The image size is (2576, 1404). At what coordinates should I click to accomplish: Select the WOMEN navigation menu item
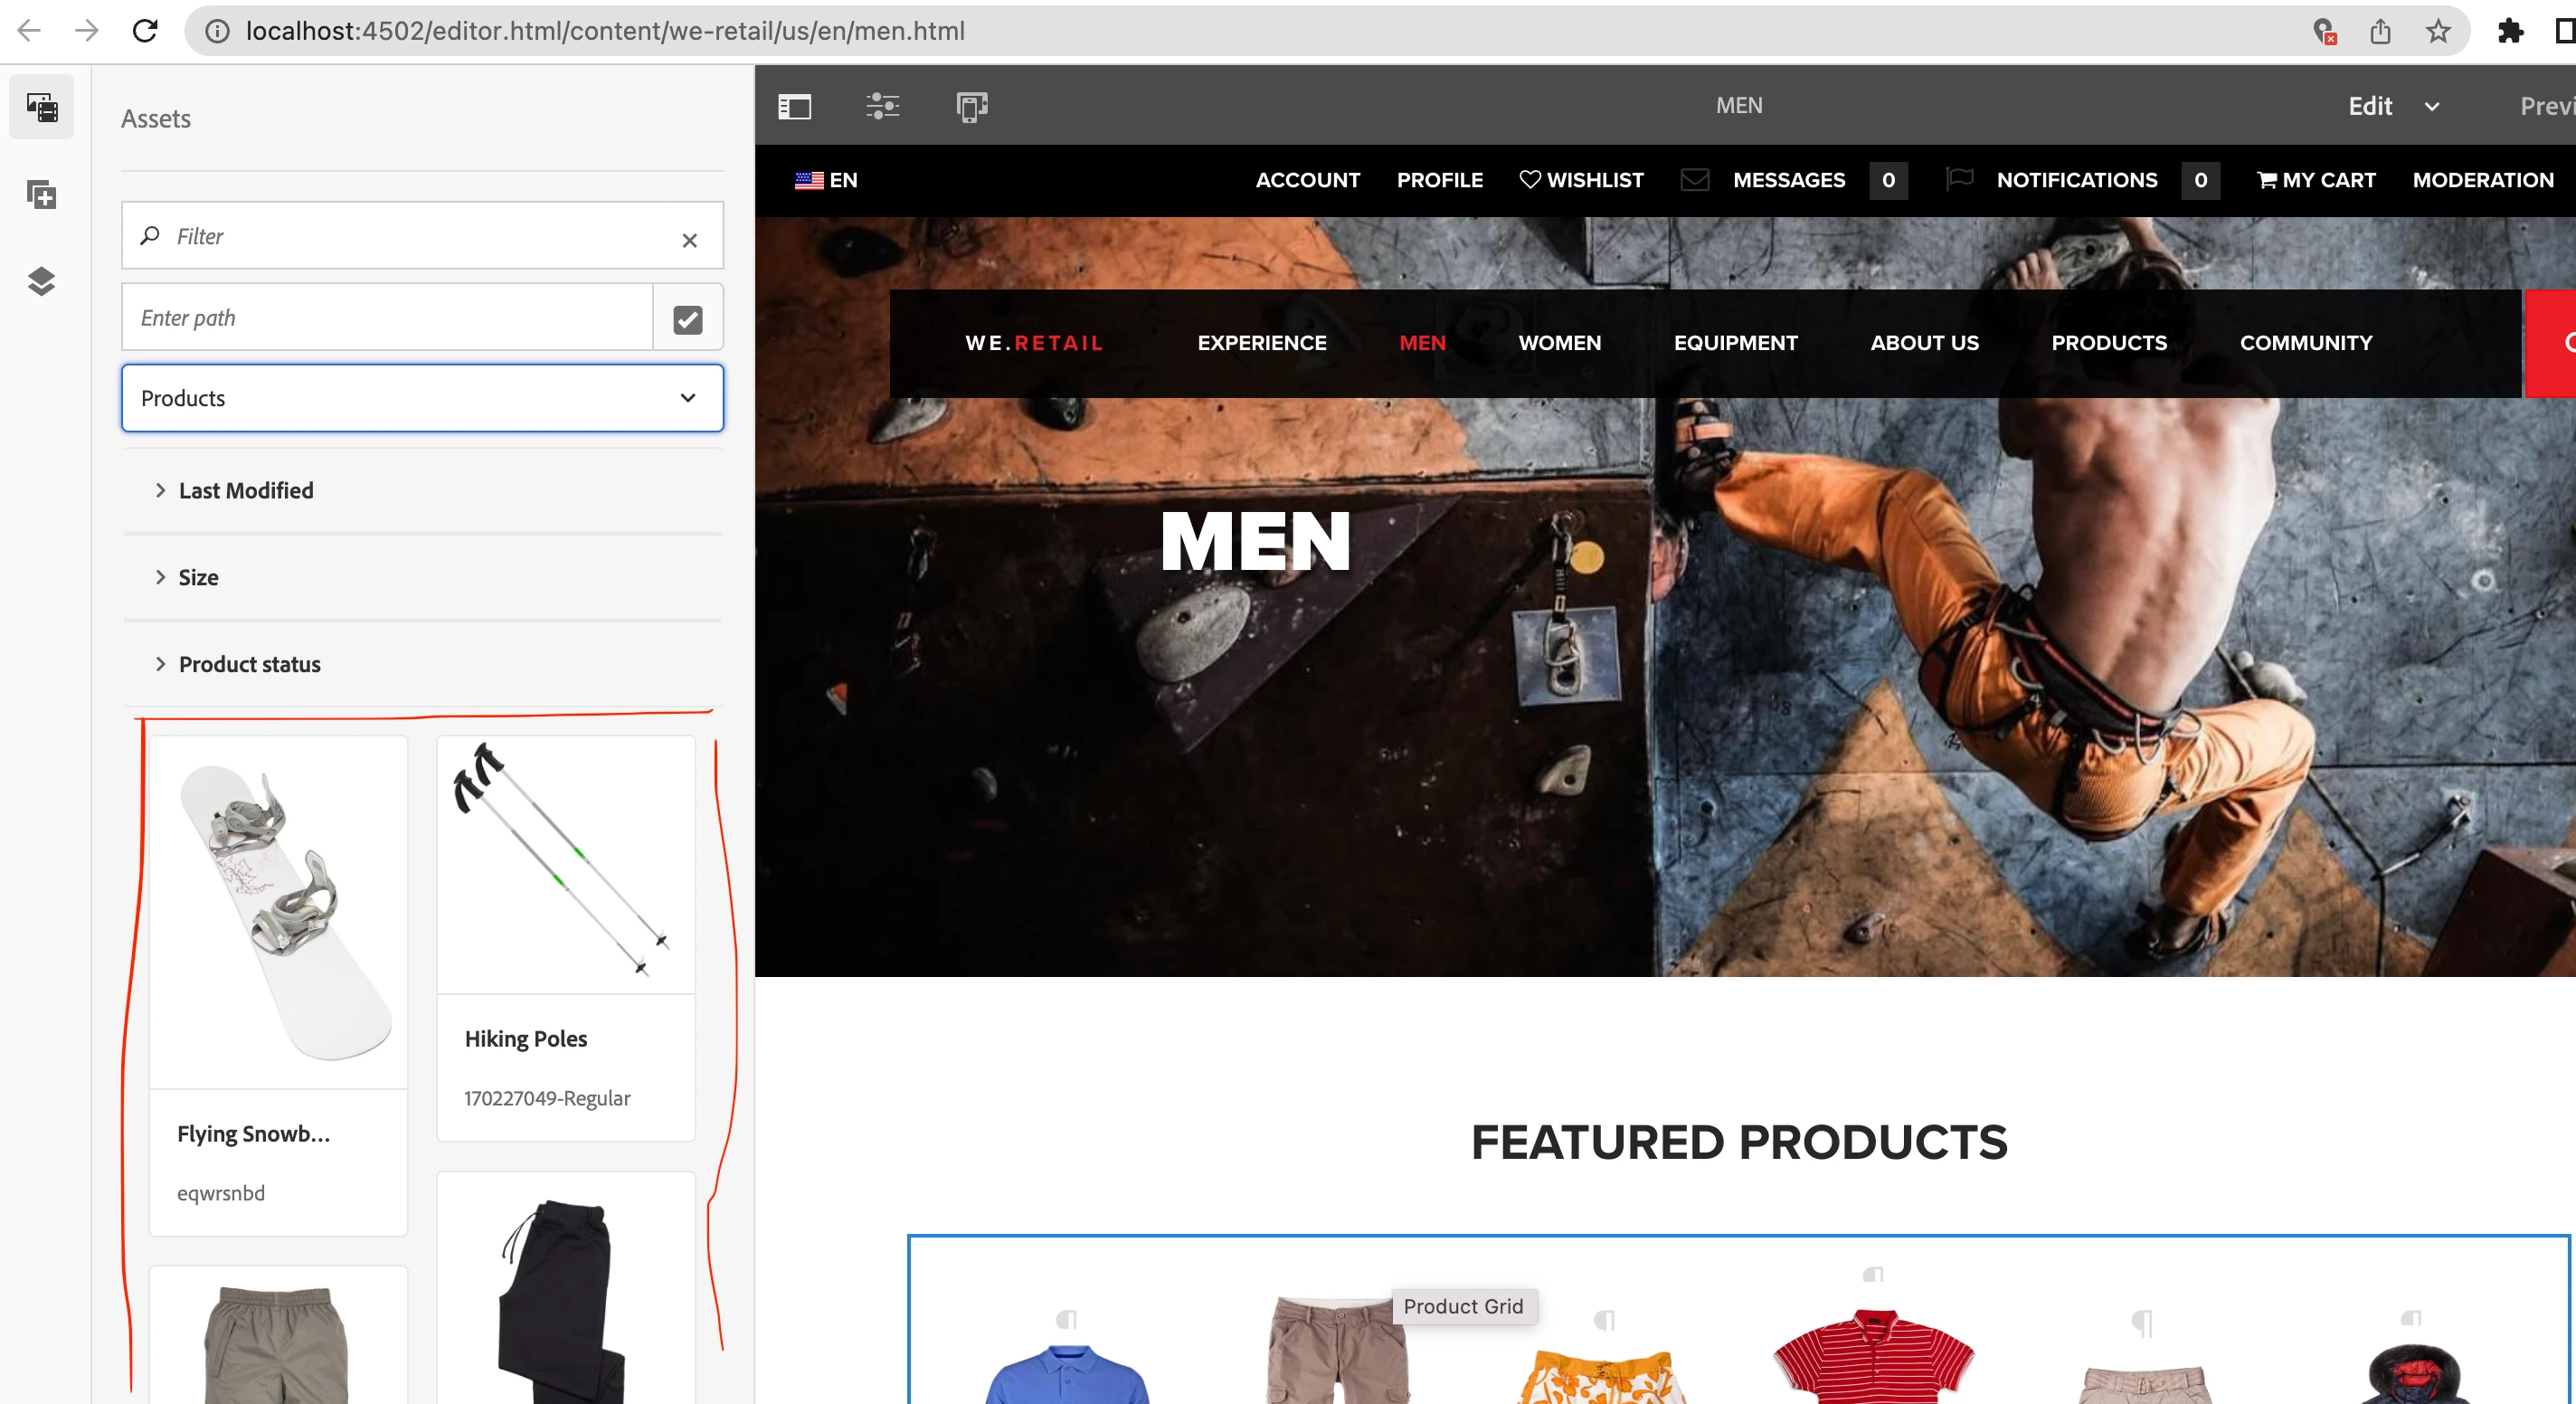pos(1559,343)
